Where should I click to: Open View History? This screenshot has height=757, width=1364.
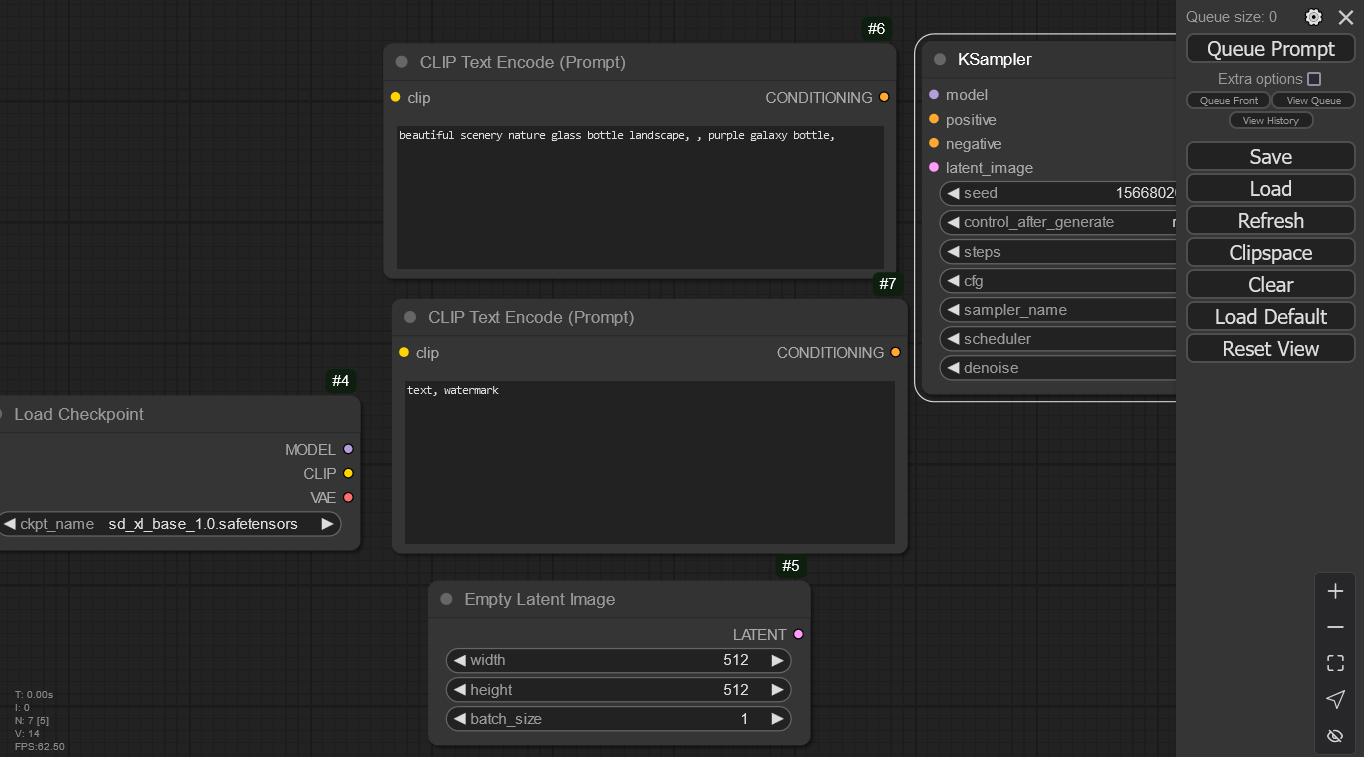point(1271,120)
